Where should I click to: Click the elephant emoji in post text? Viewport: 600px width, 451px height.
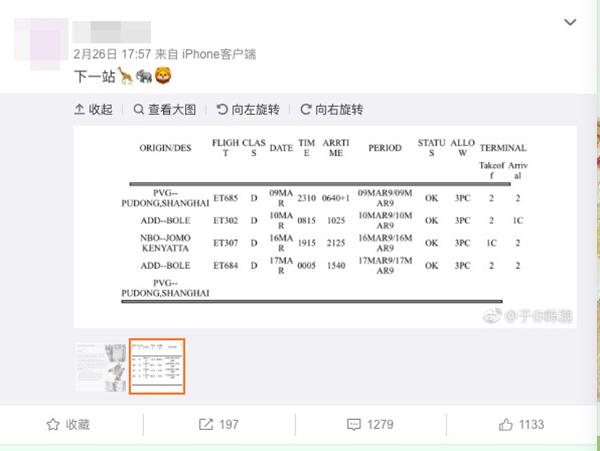pos(144,76)
